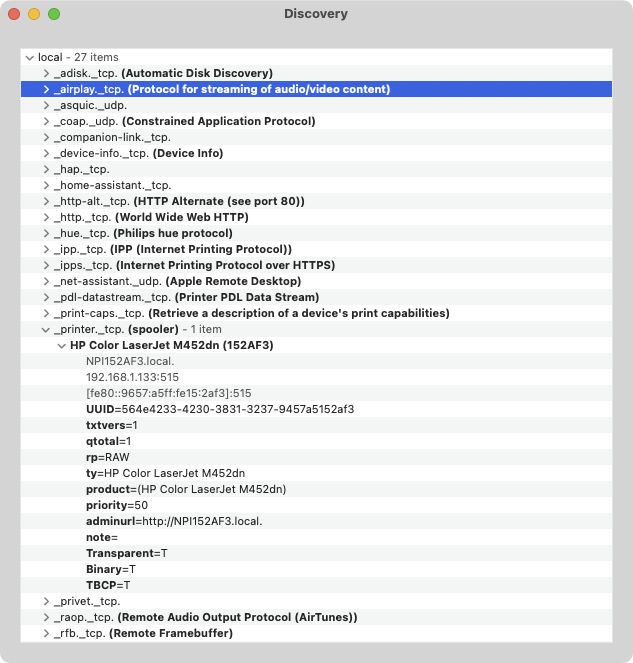Select the Apple Remote Desktop row
633x663 pixels.
pyautogui.click(x=316, y=281)
